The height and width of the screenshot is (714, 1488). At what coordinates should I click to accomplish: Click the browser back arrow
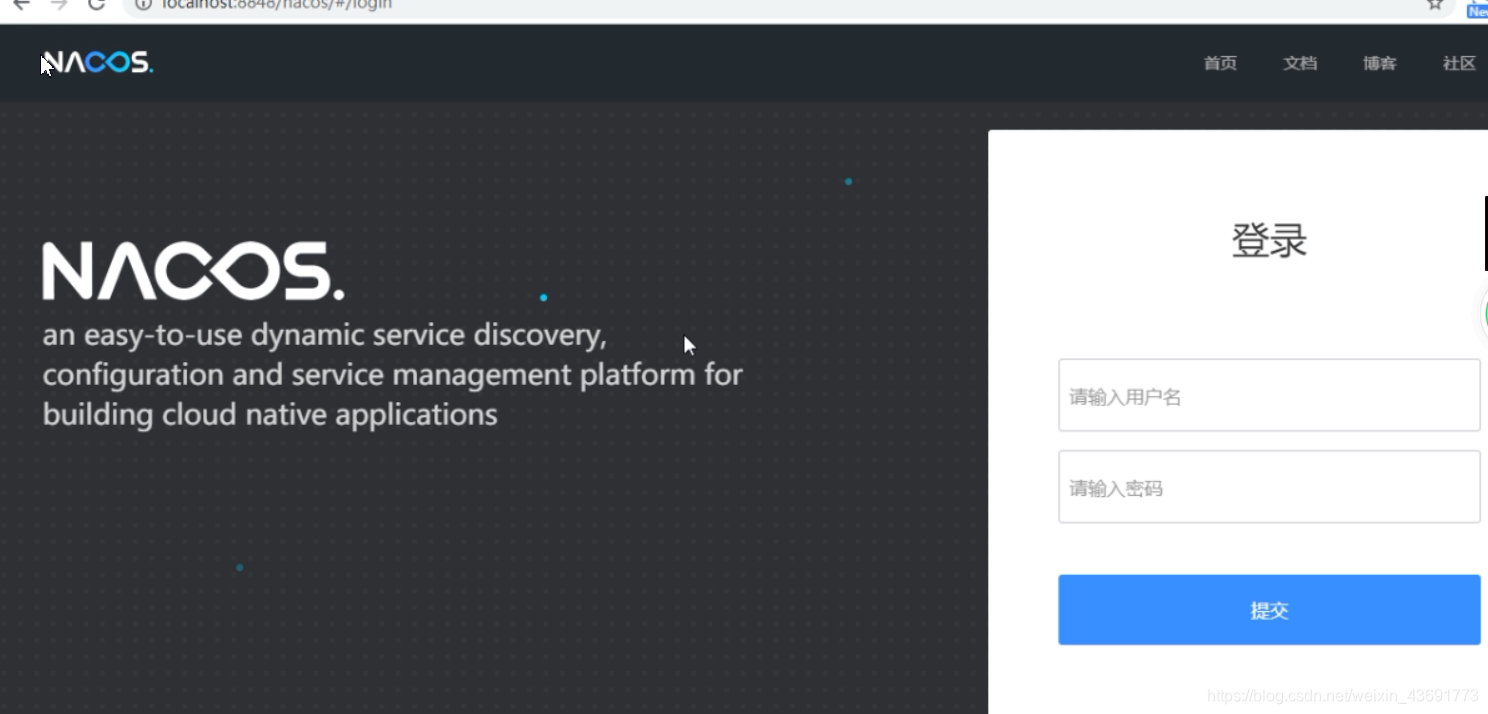[21, 4]
